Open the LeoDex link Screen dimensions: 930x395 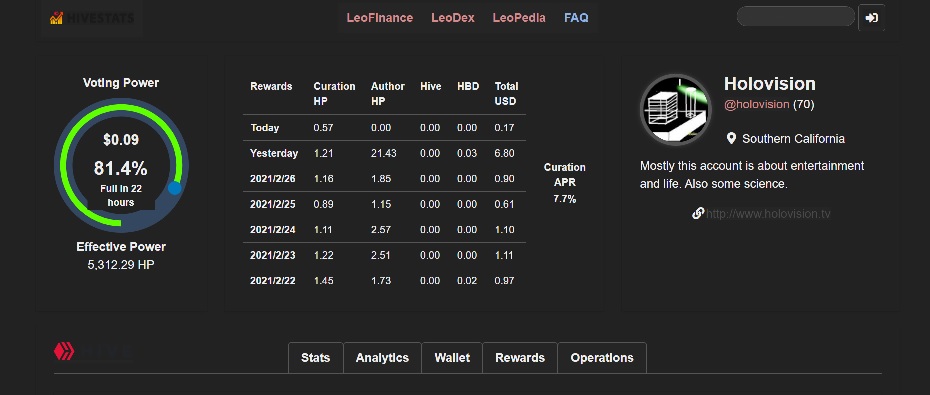pyautogui.click(x=453, y=18)
